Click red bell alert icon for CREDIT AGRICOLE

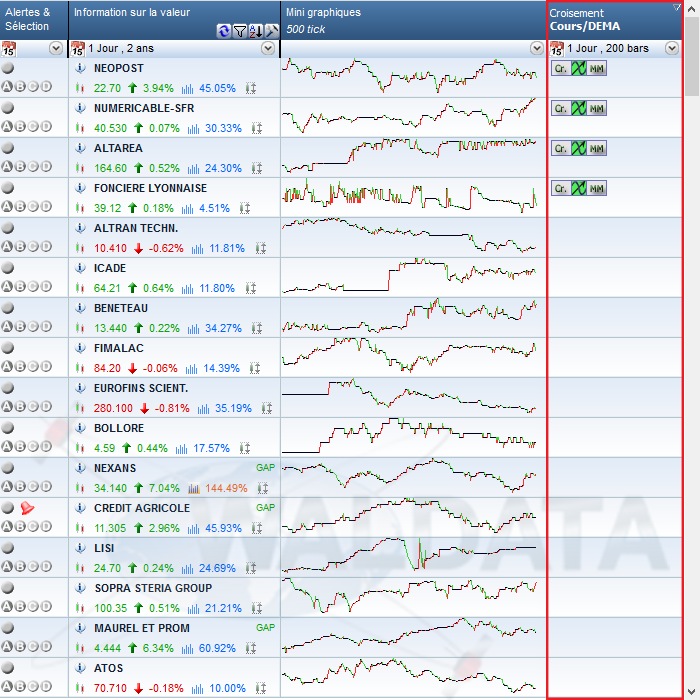27,508
